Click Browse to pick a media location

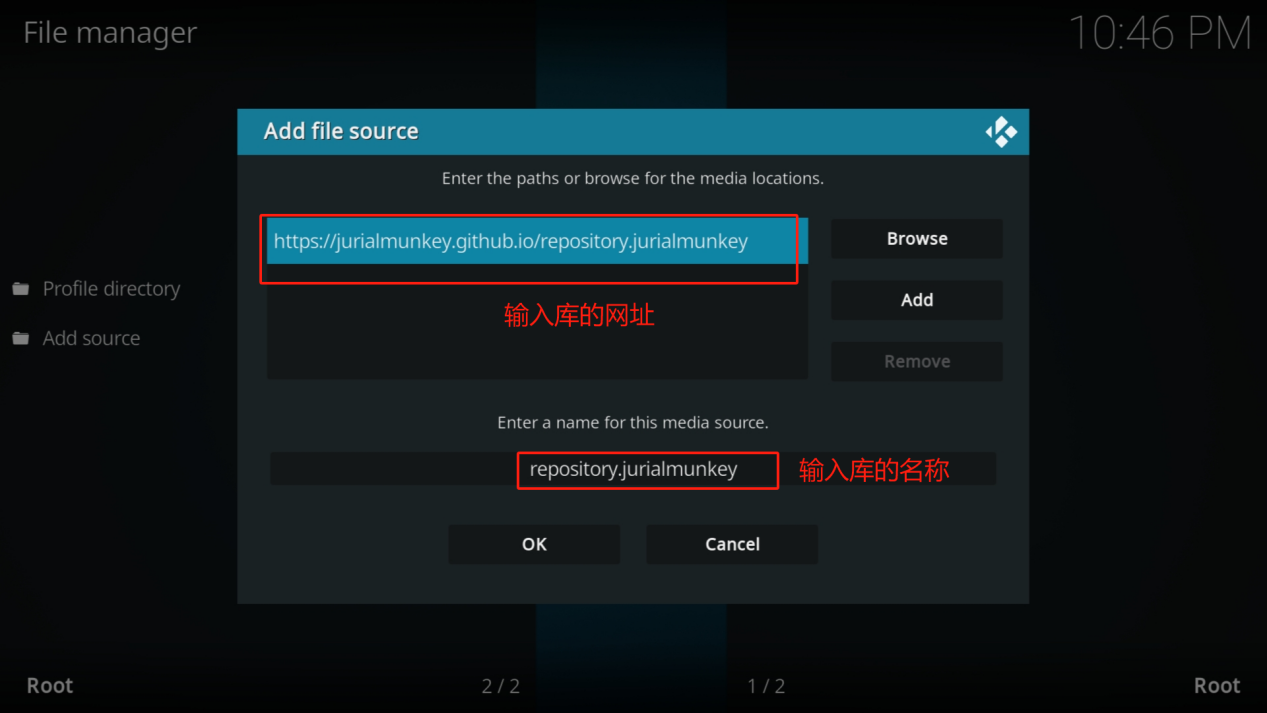[x=917, y=239]
